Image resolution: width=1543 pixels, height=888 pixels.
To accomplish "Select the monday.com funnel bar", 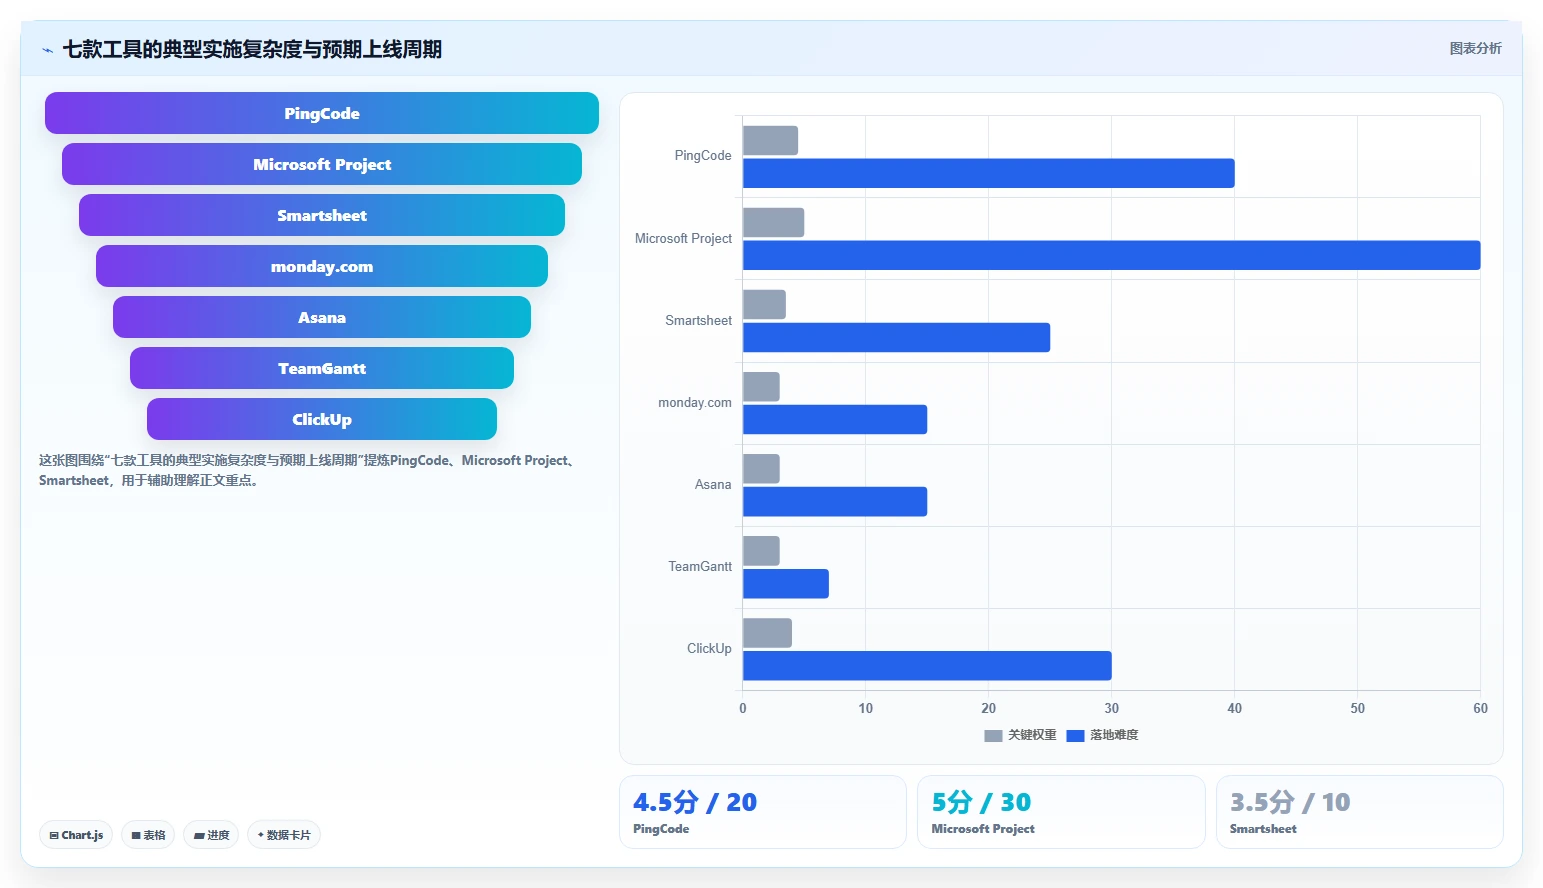I will click(322, 266).
